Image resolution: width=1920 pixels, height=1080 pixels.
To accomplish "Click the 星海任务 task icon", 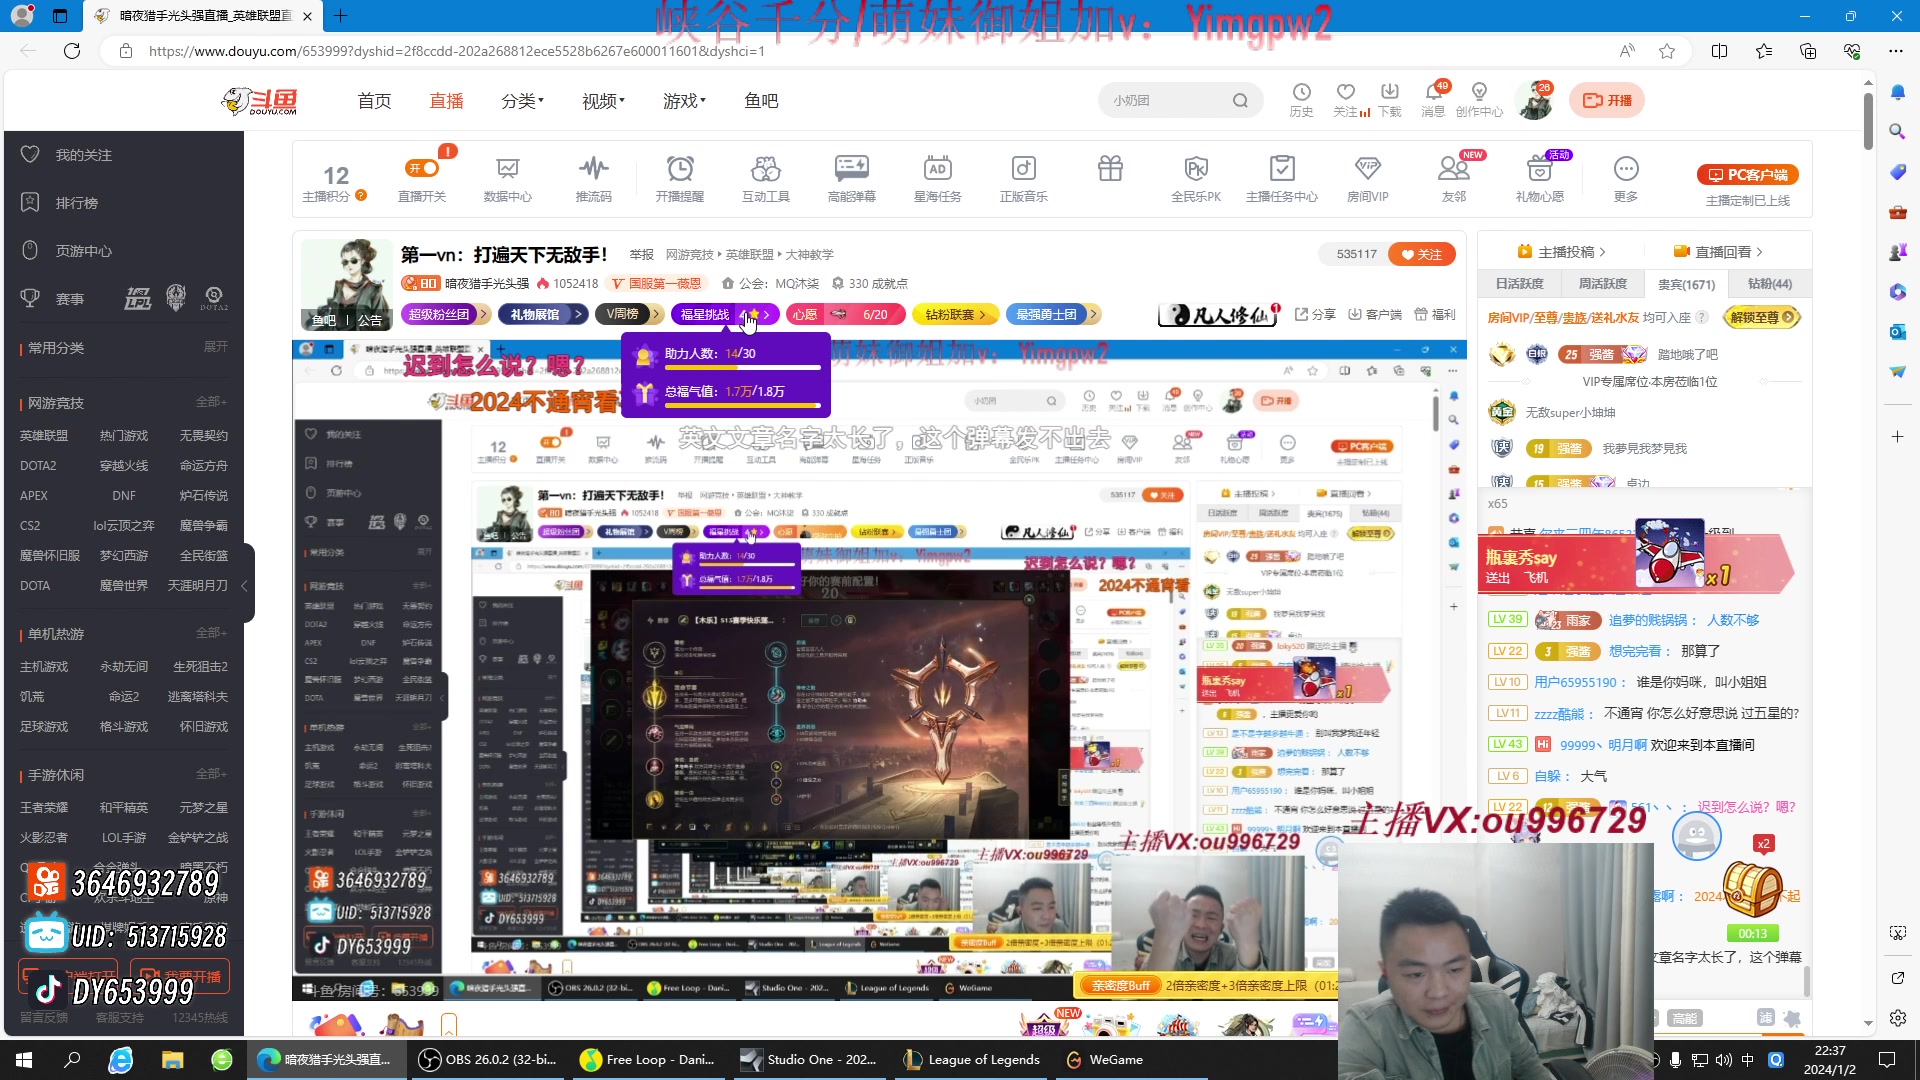I will 938,178.
